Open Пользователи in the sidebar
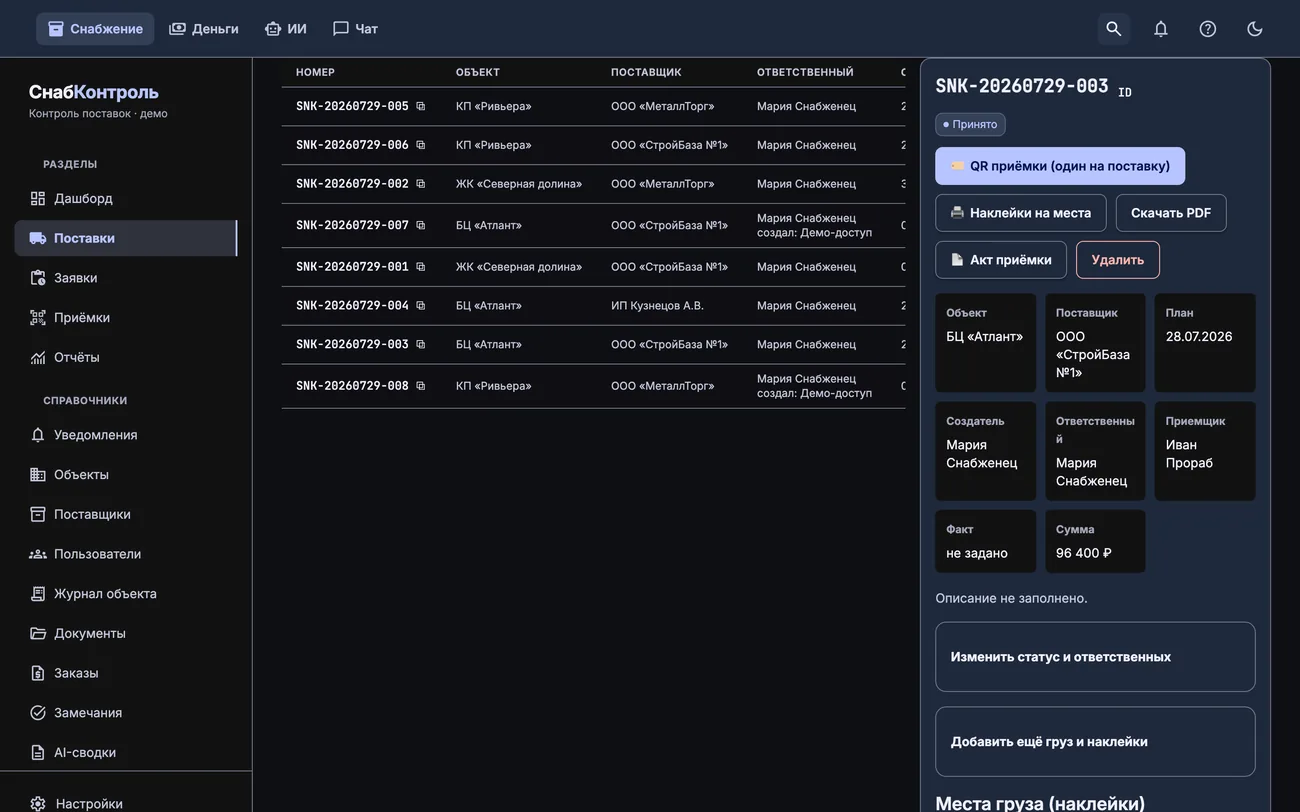Image resolution: width=1300 pixels, height=812 pixels. (x=125, y=554)
